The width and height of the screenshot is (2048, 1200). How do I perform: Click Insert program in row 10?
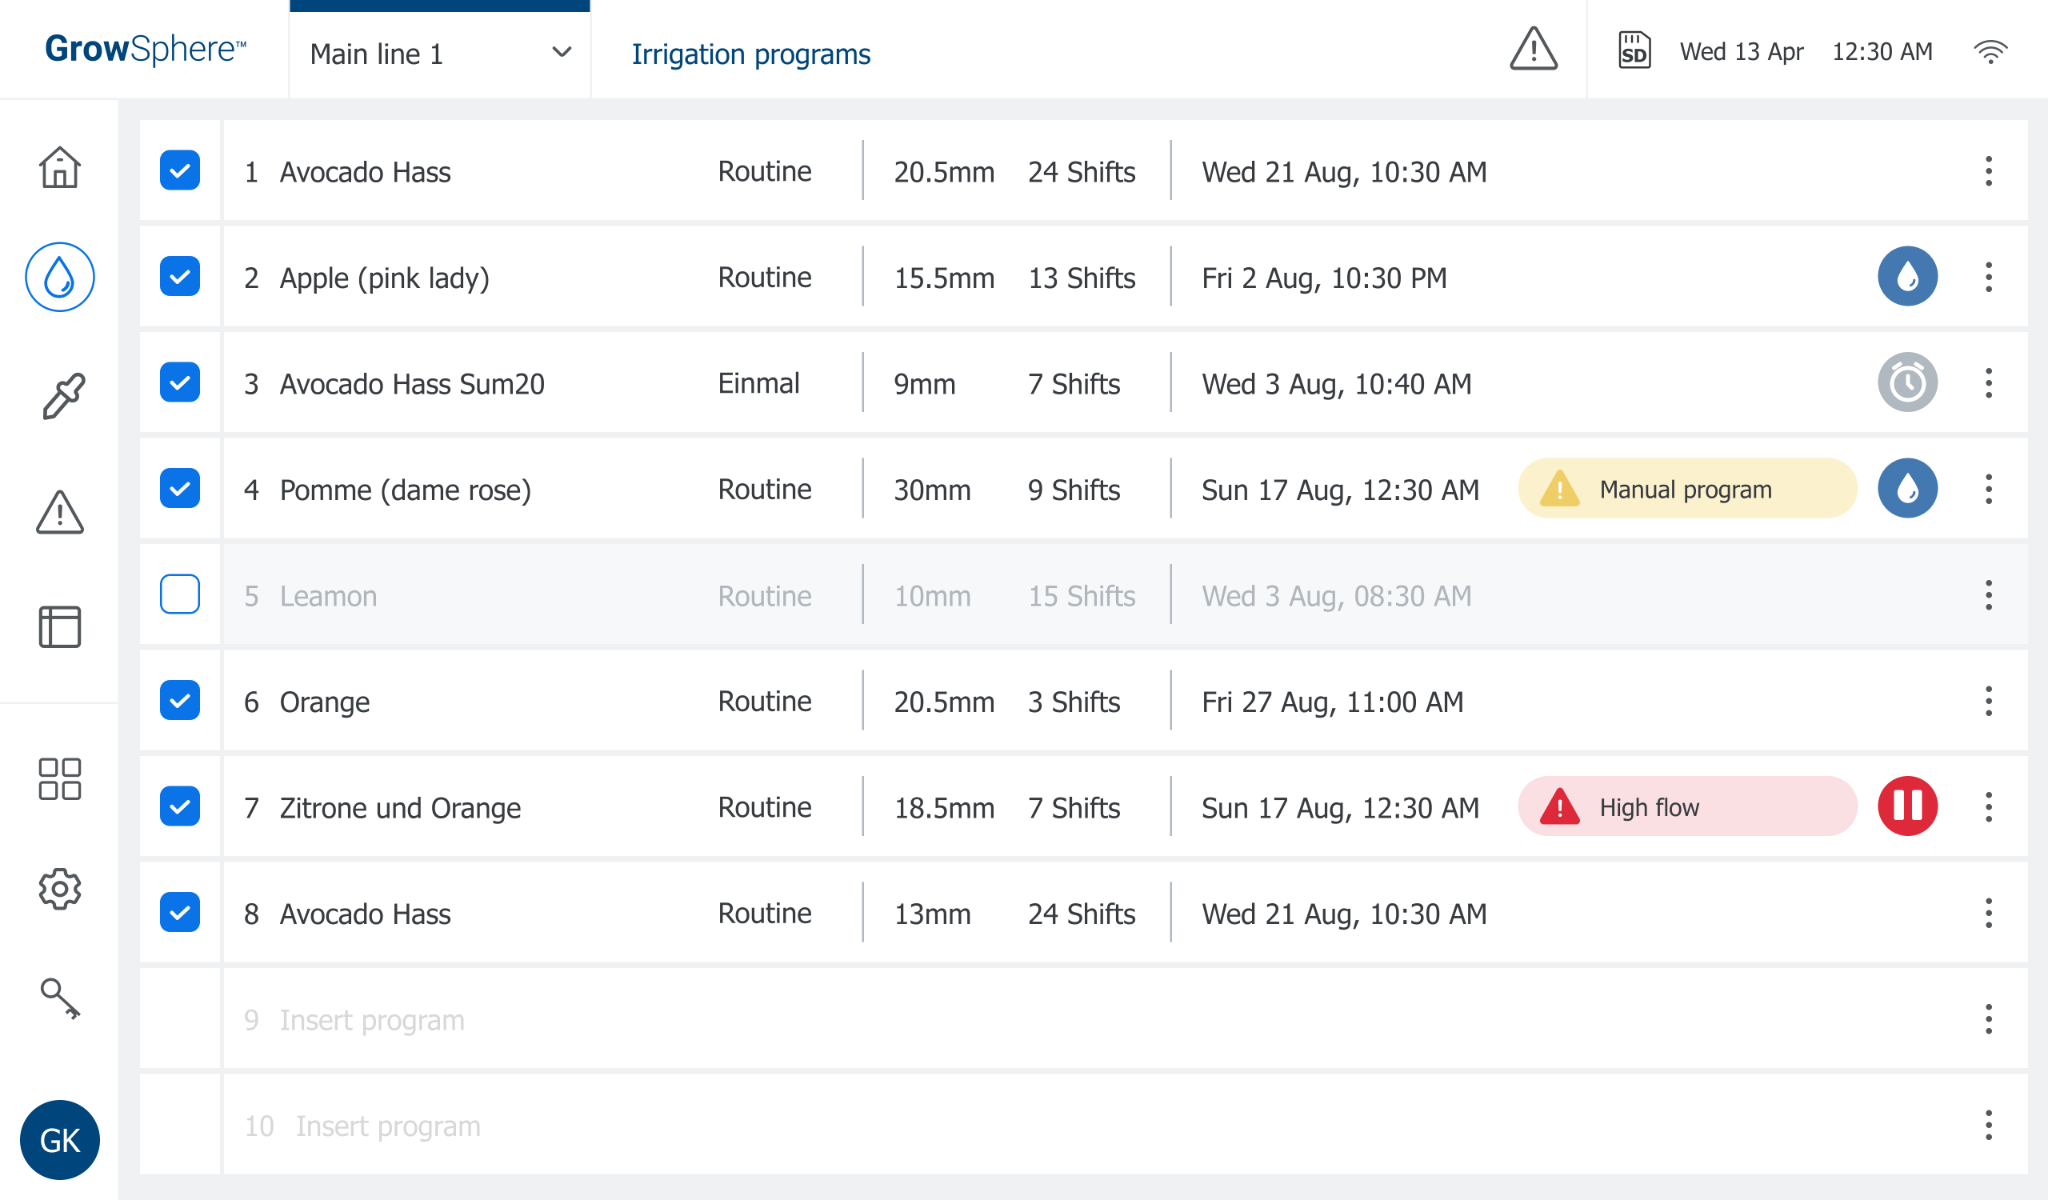tap(388, 1126)
